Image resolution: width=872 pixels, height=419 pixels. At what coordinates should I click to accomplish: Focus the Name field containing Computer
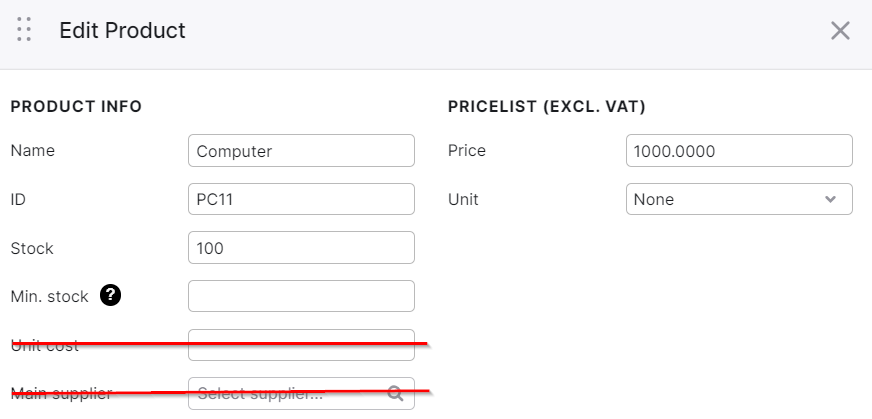301,151
